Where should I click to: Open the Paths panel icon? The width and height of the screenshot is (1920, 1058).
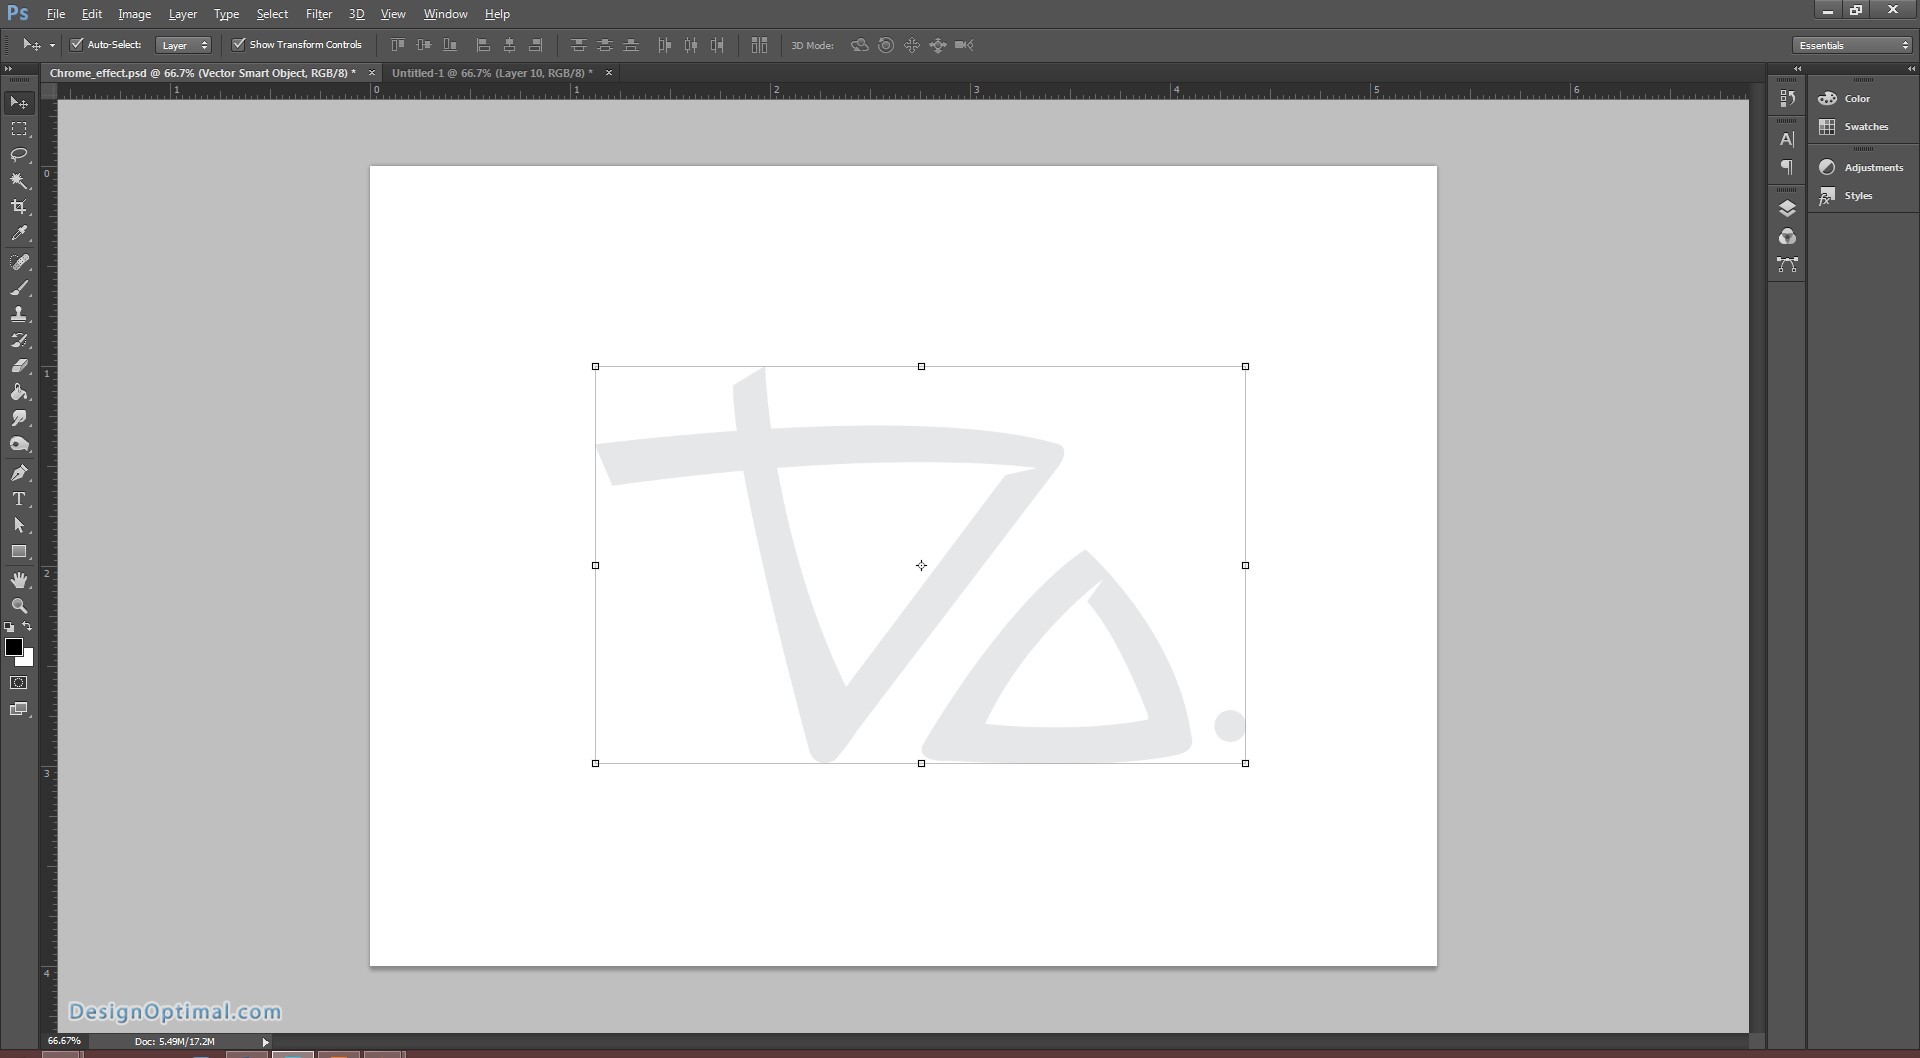(1787, 264)
